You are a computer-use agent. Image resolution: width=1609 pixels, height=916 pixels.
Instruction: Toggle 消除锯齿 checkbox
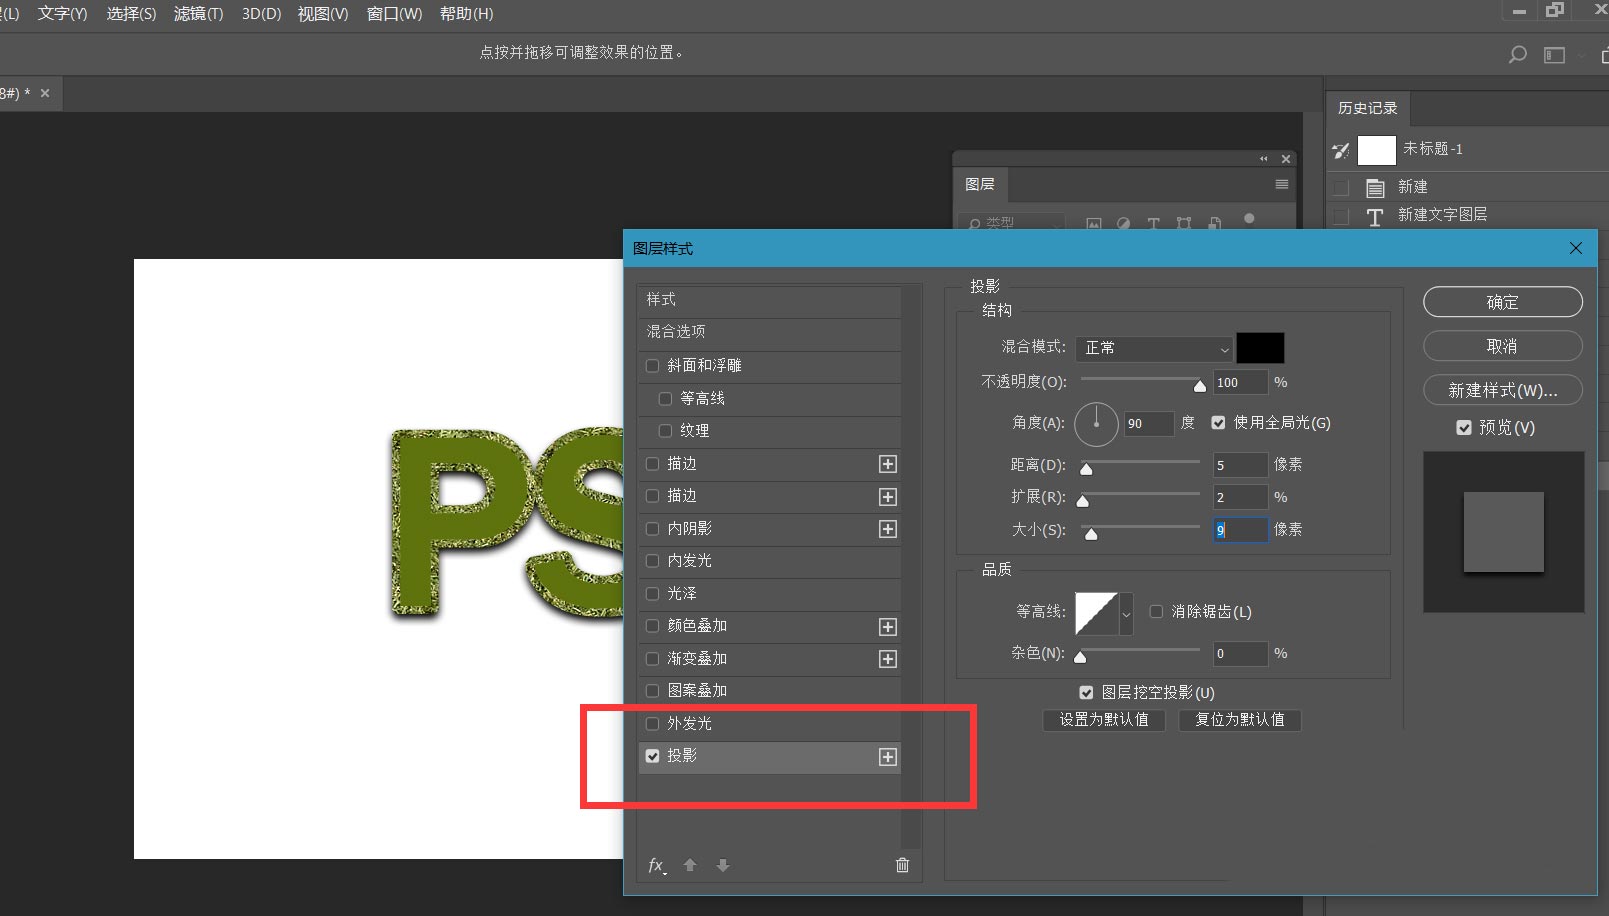click(1156, 612)
